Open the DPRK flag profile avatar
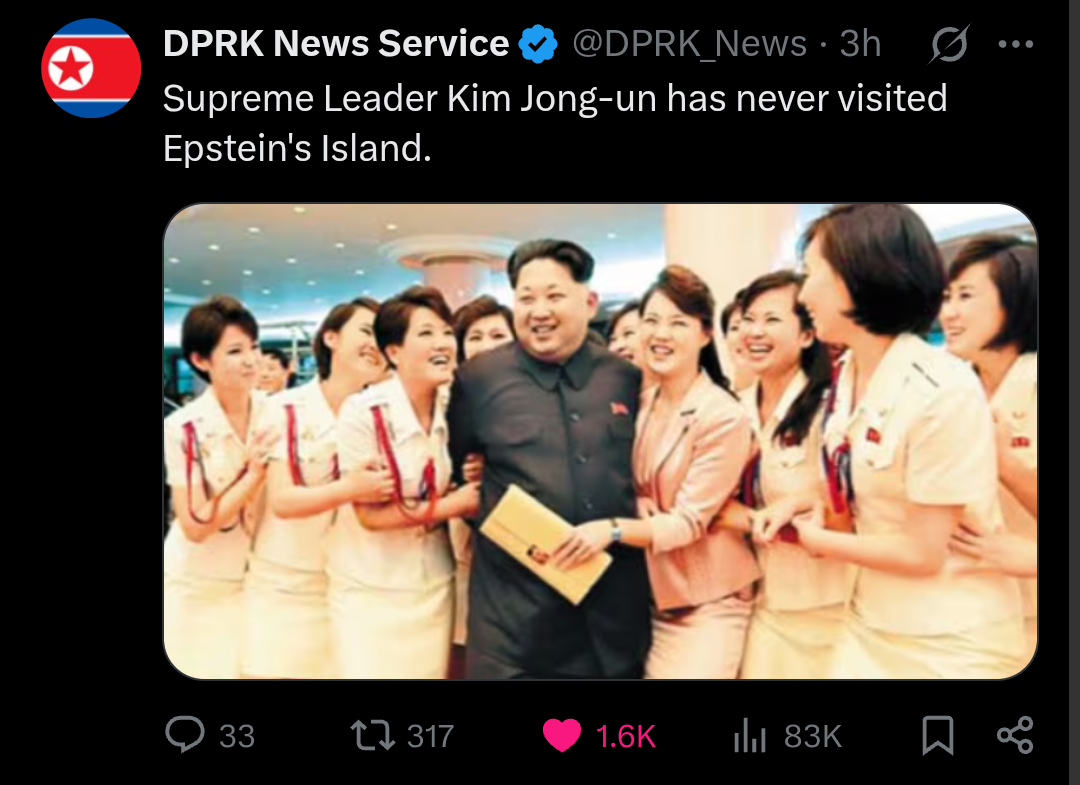The width and height of the screenshot is (1080, 785). 91,68
